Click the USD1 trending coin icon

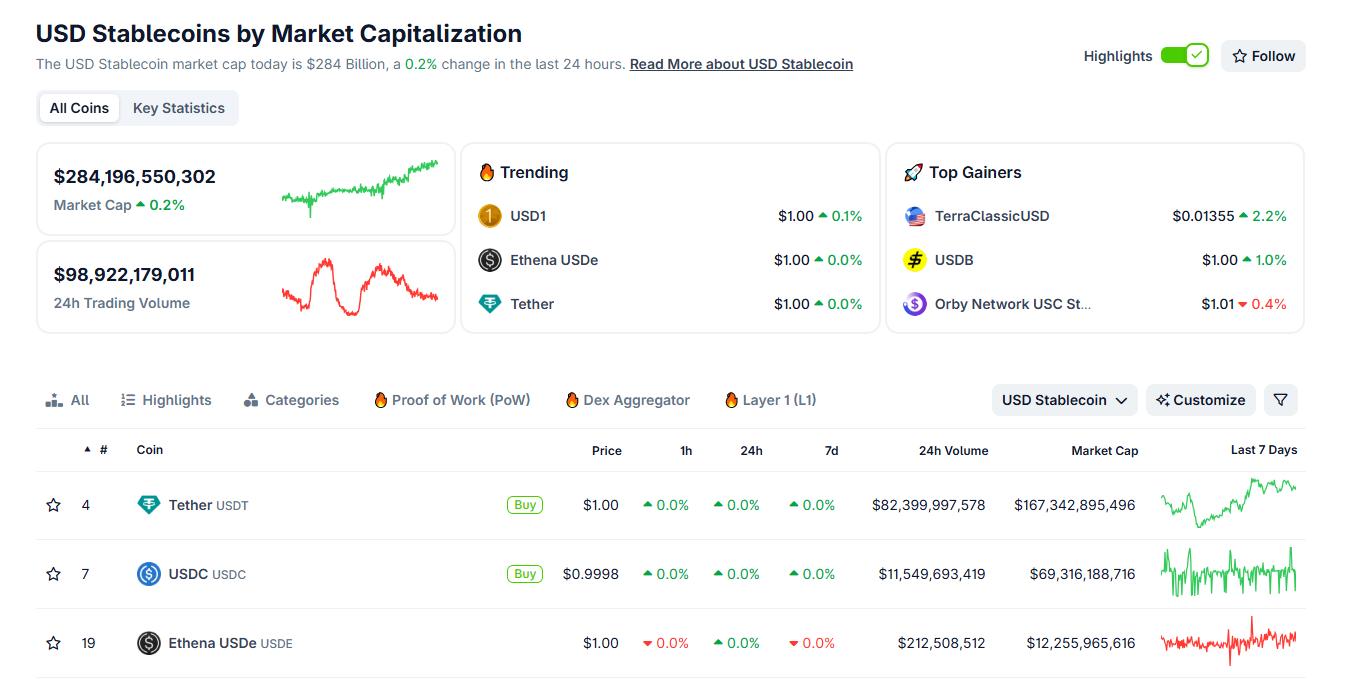489,216
